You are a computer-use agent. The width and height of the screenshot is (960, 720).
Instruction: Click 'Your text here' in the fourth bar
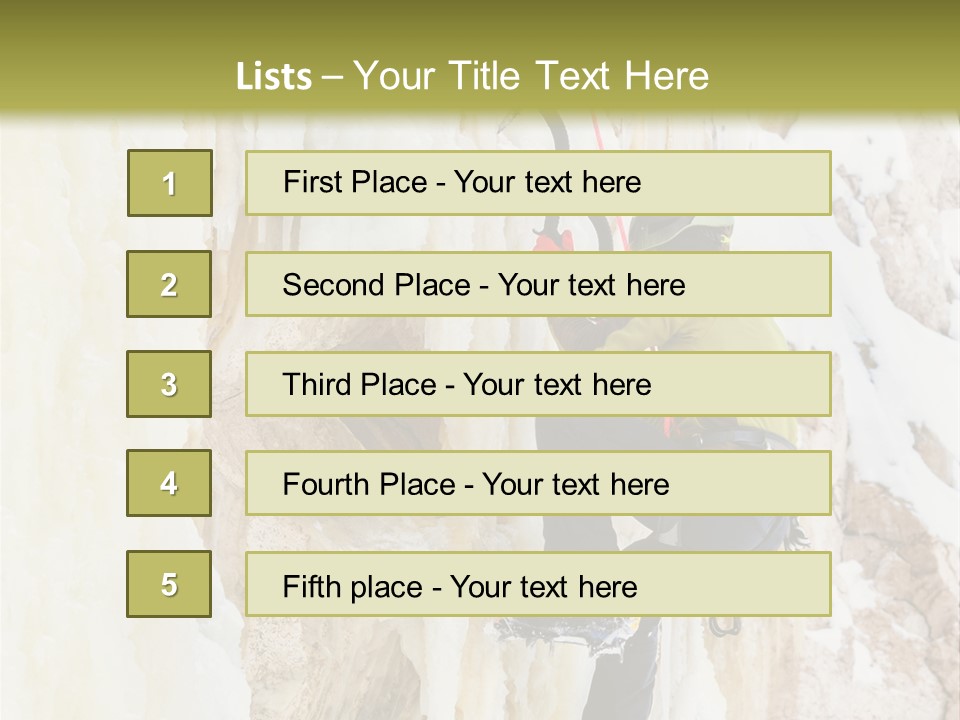click(x=576, y=485)
